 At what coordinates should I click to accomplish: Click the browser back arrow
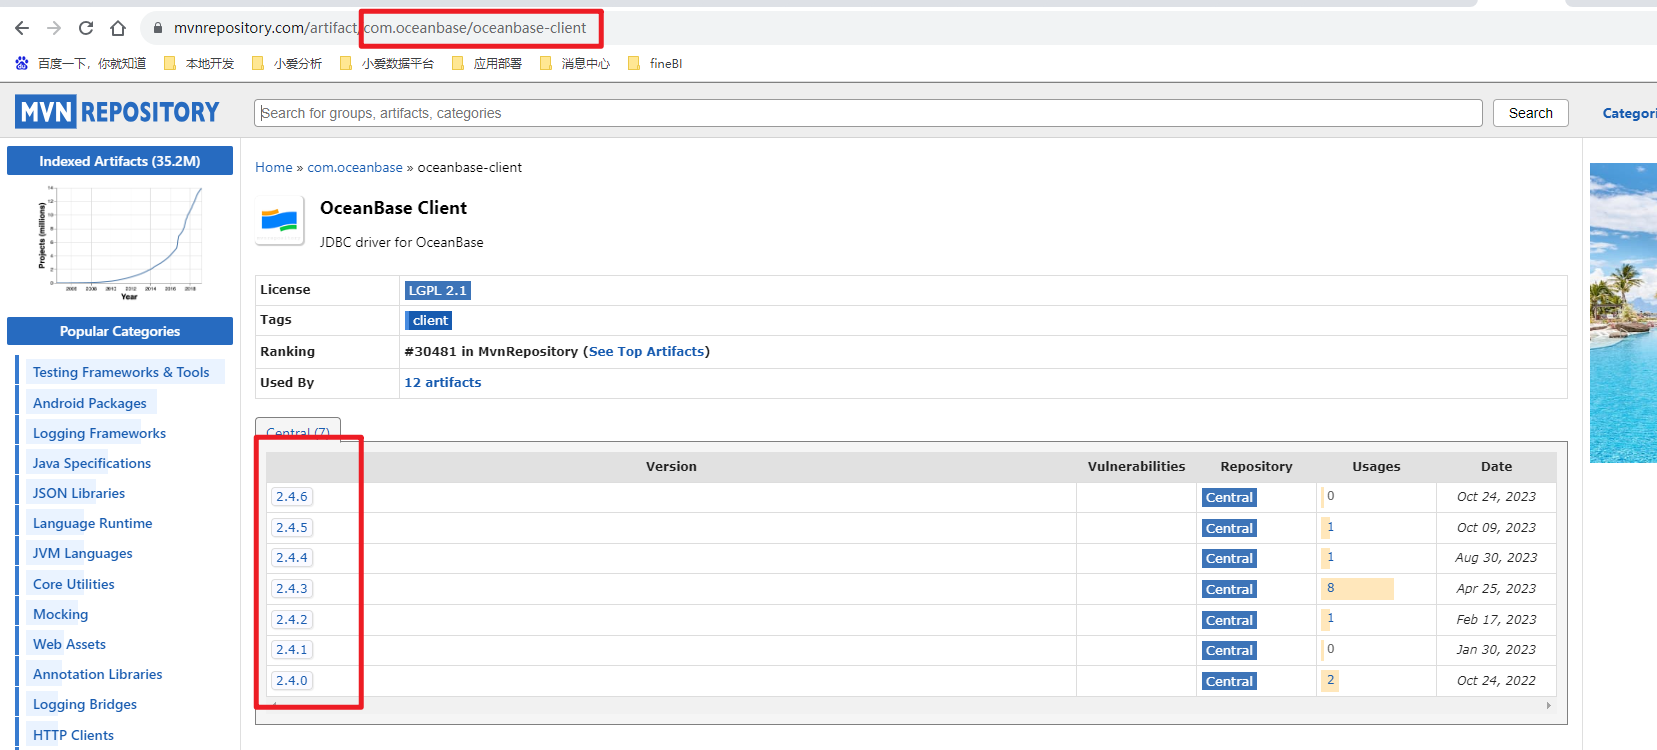[22, 28]
